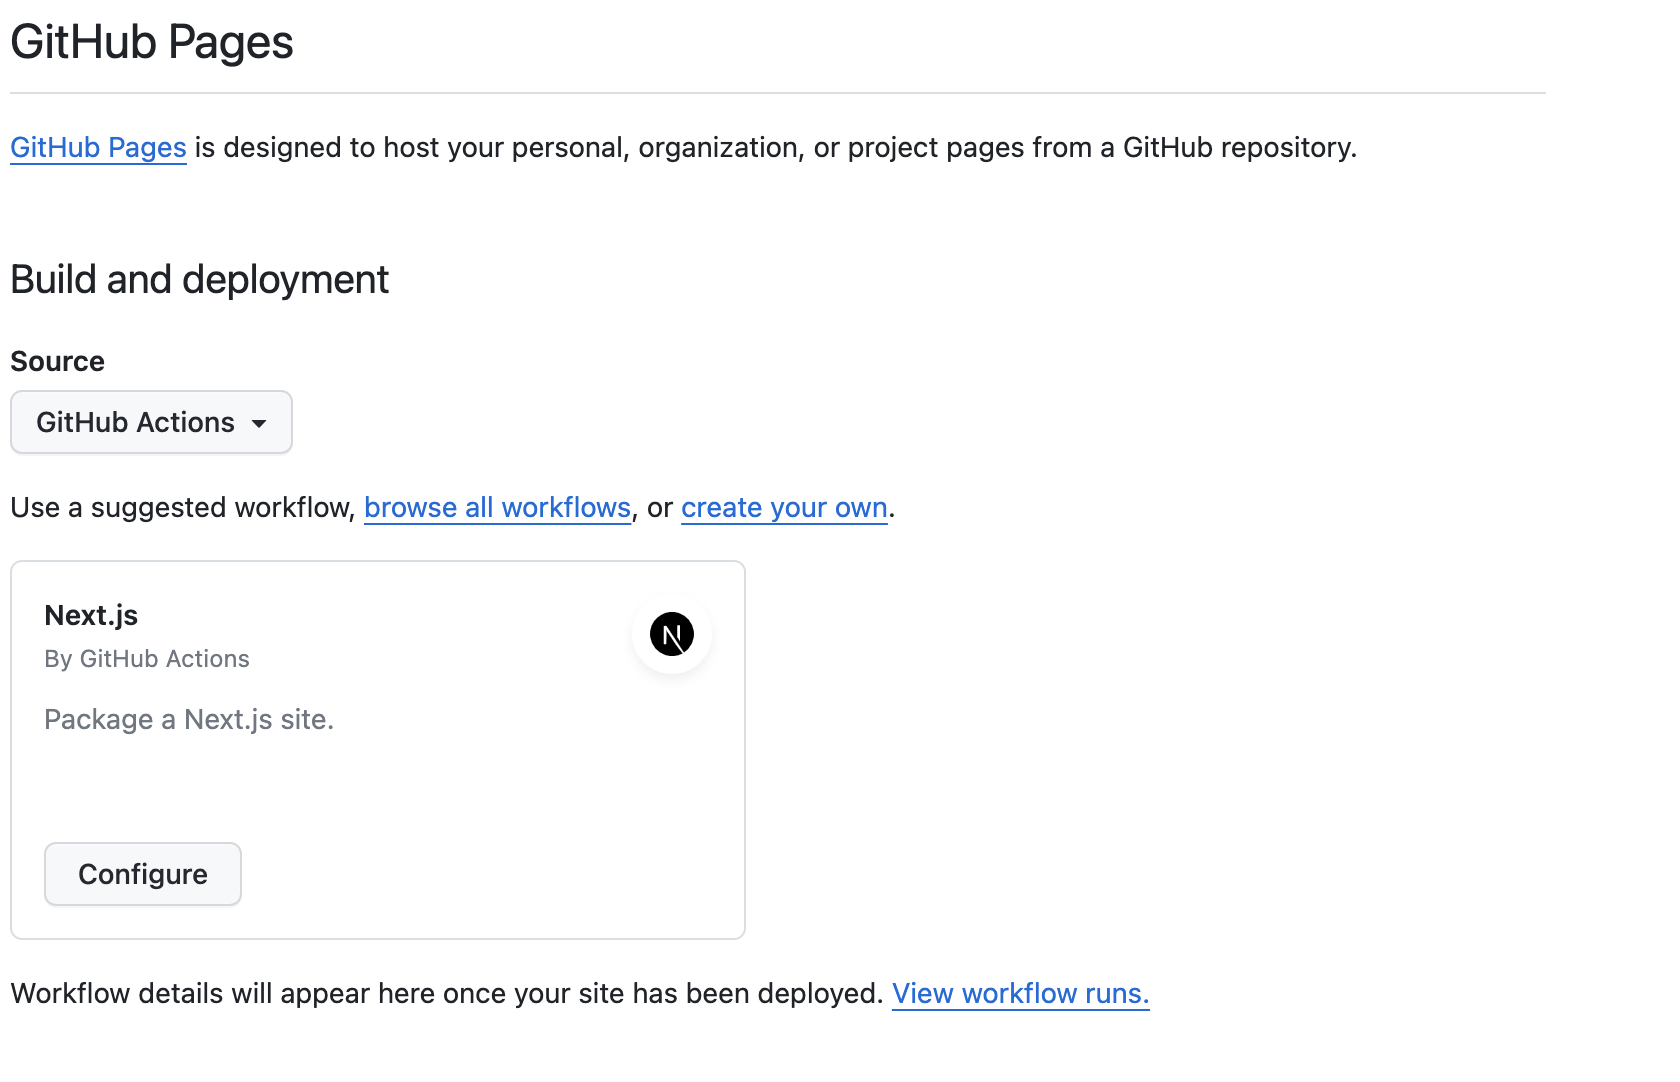Viewport: 1680px width, 1082px height.
Task: Click the Build and deployment section heading
Action: click(199, 280)
